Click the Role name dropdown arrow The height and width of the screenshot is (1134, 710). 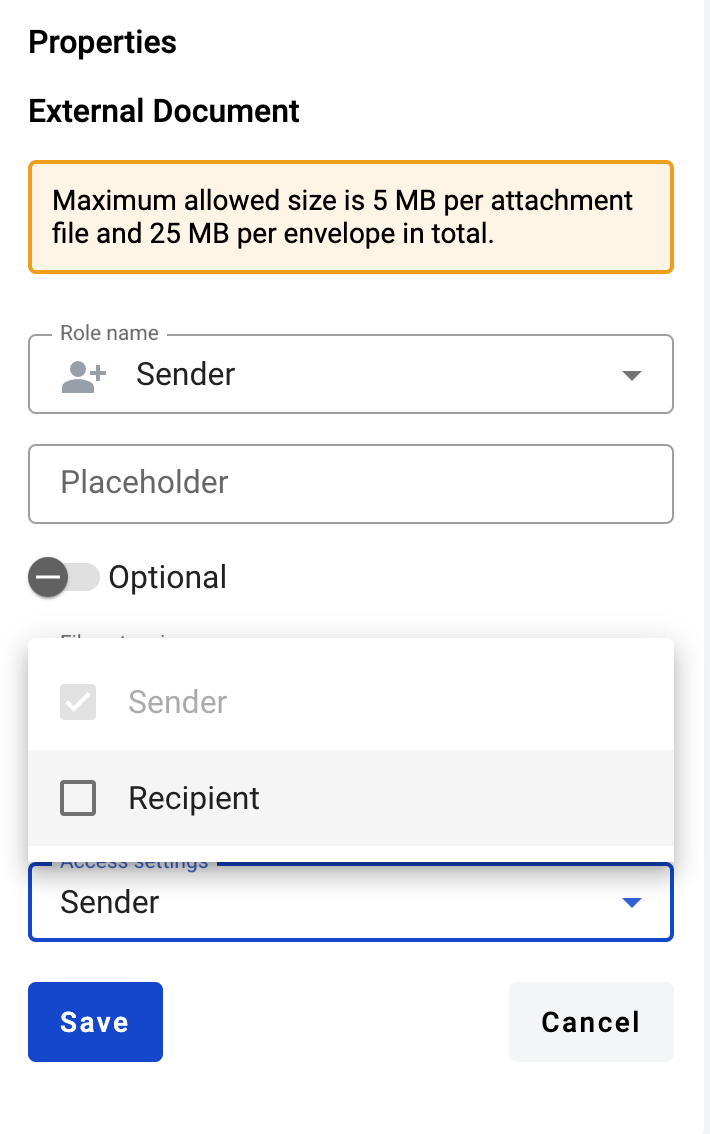631,376
